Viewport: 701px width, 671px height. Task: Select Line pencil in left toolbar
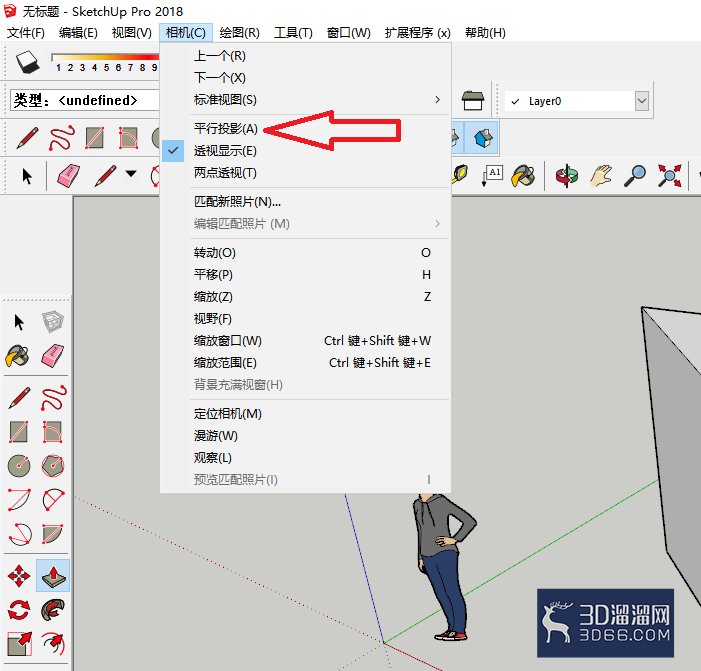[x=19, y=397]
